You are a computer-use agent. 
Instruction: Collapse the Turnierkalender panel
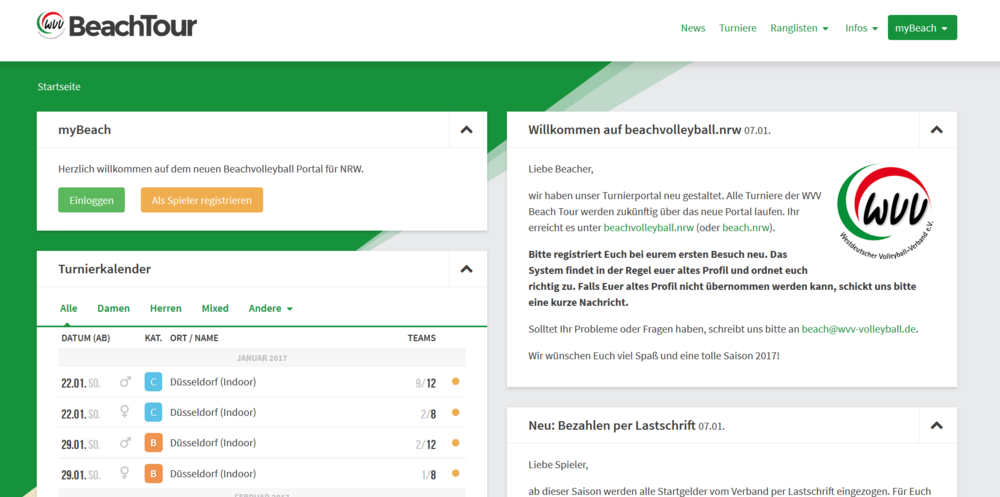click(467, 269)
